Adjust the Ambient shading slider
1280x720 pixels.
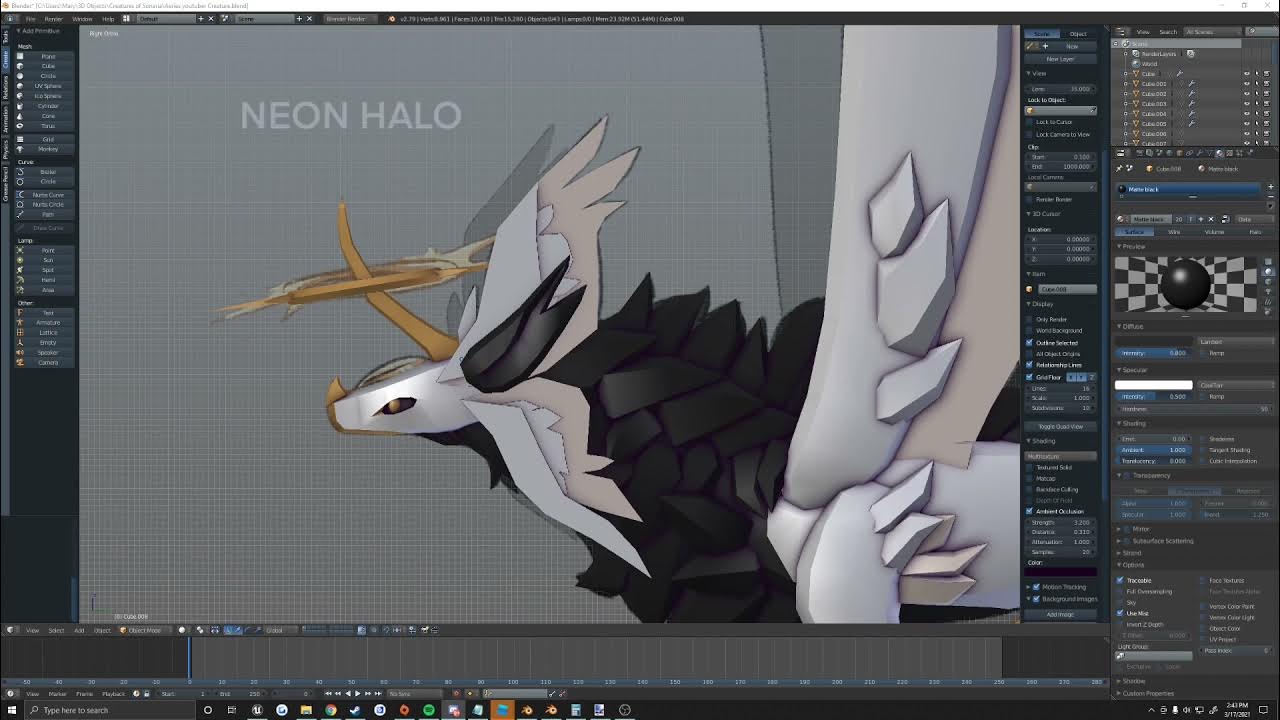(x=1154, y=450)
